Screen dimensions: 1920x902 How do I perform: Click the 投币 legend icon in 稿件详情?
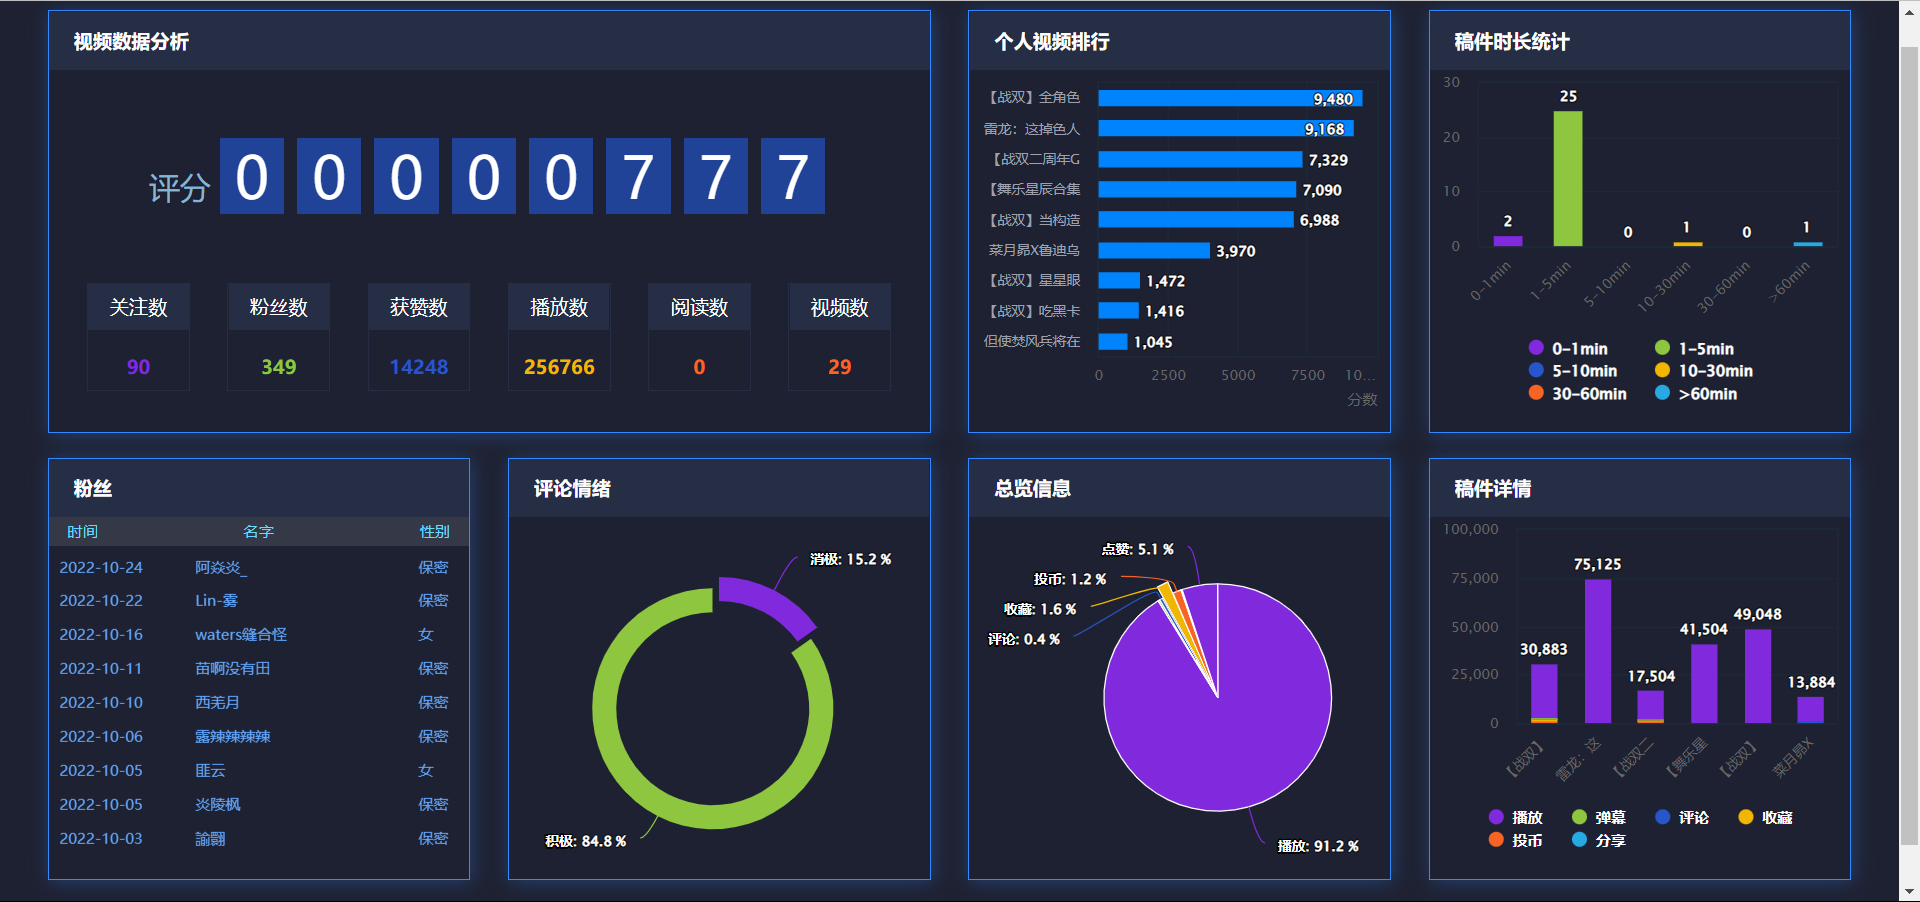click(1496, 841)
